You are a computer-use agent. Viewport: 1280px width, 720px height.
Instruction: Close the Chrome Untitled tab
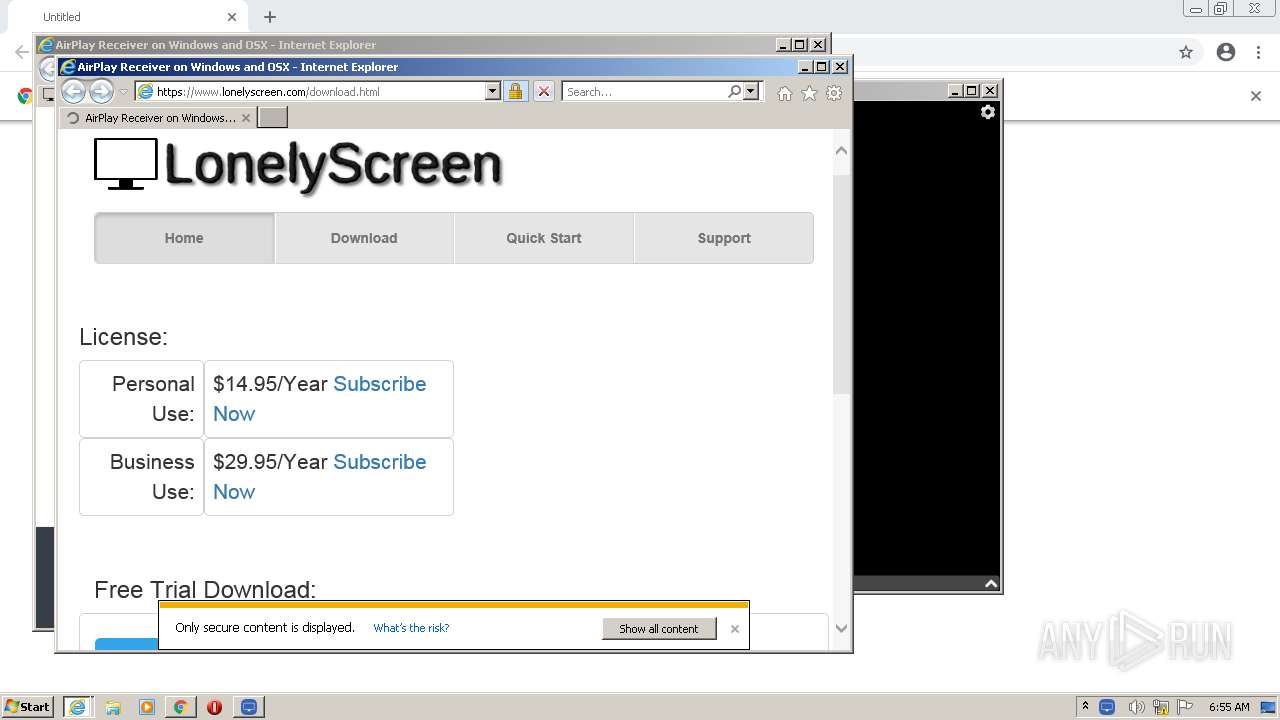click(232, 17)
